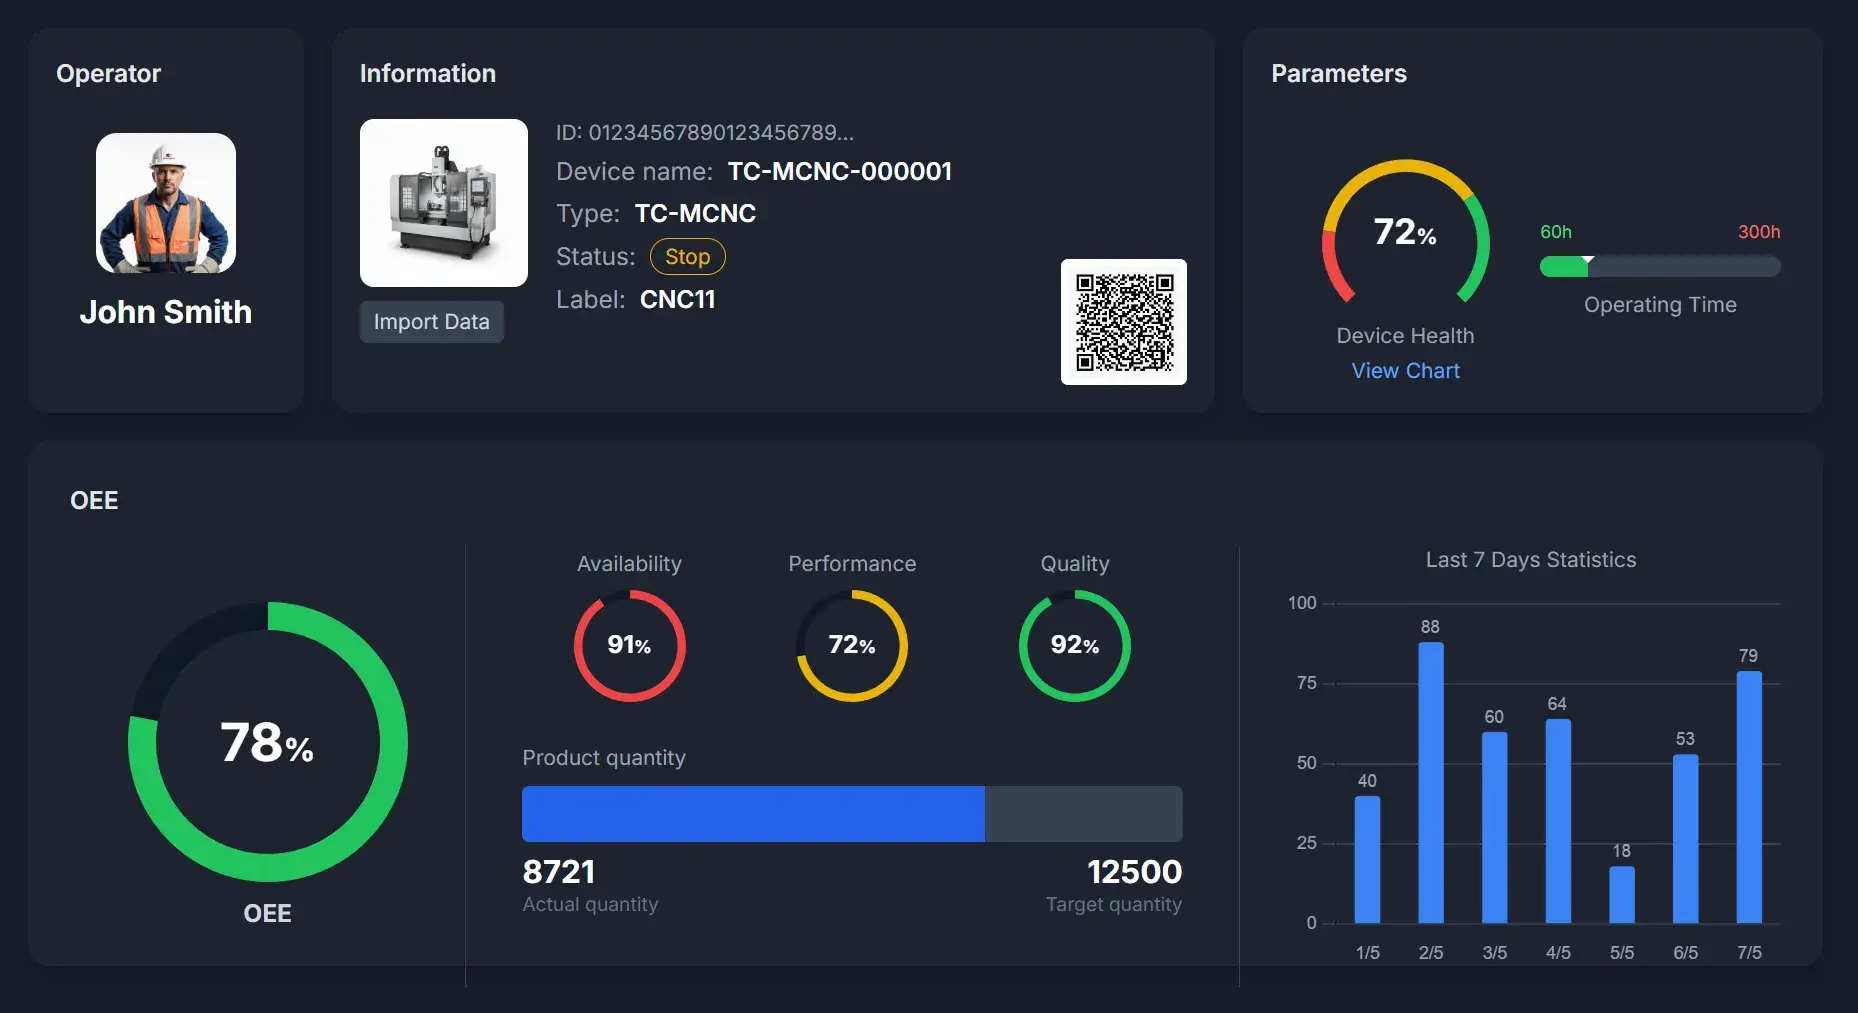Click the Device Health 72% gauge
The width and height of the screenshot is (1858, 1013).
coord(1405,233)
